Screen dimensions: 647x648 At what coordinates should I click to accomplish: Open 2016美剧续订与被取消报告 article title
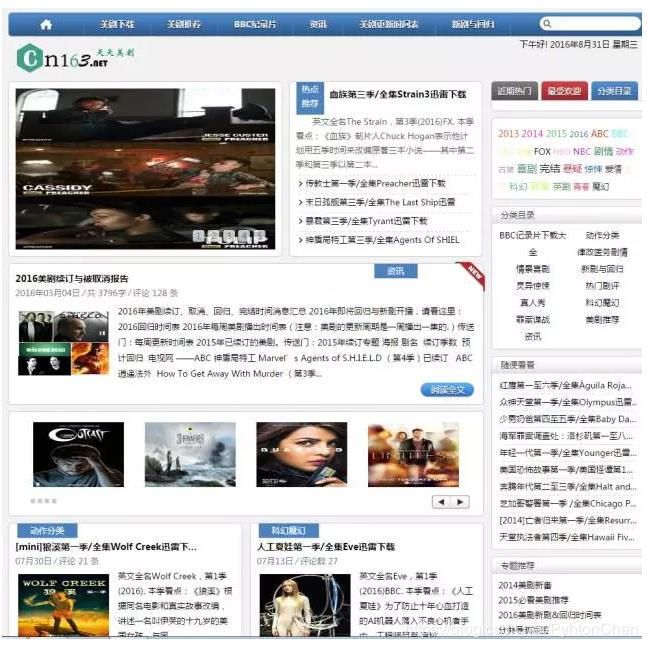tap(72, 279)
